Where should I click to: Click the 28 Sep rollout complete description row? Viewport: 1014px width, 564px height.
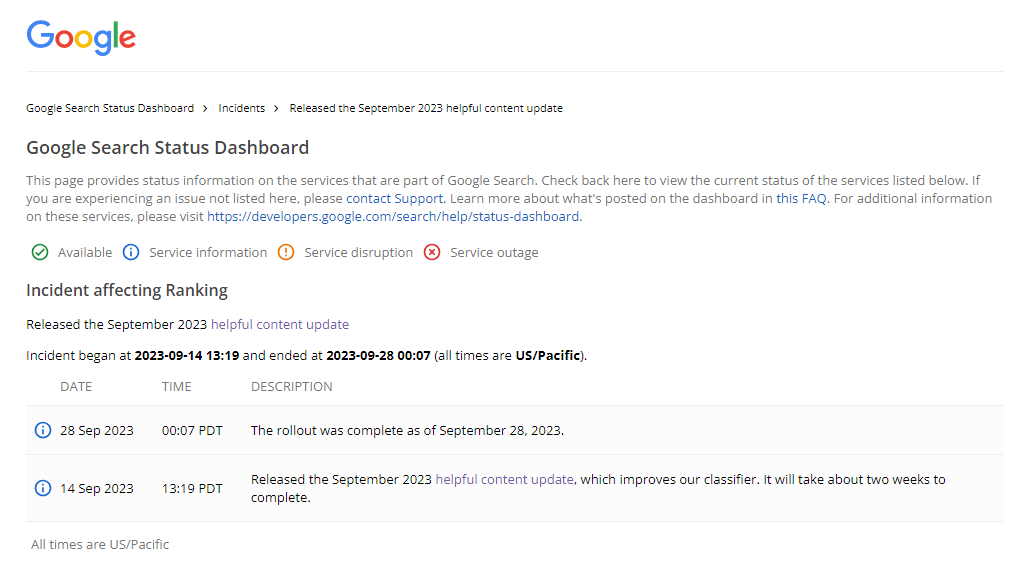[515, 430]
